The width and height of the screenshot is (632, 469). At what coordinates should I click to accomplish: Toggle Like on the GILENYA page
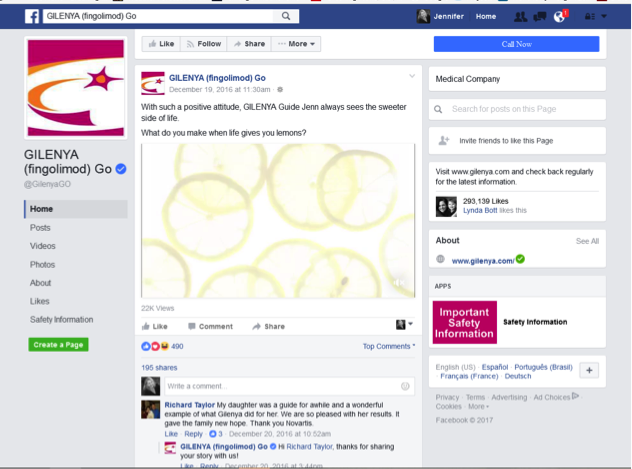click(160, 44)
